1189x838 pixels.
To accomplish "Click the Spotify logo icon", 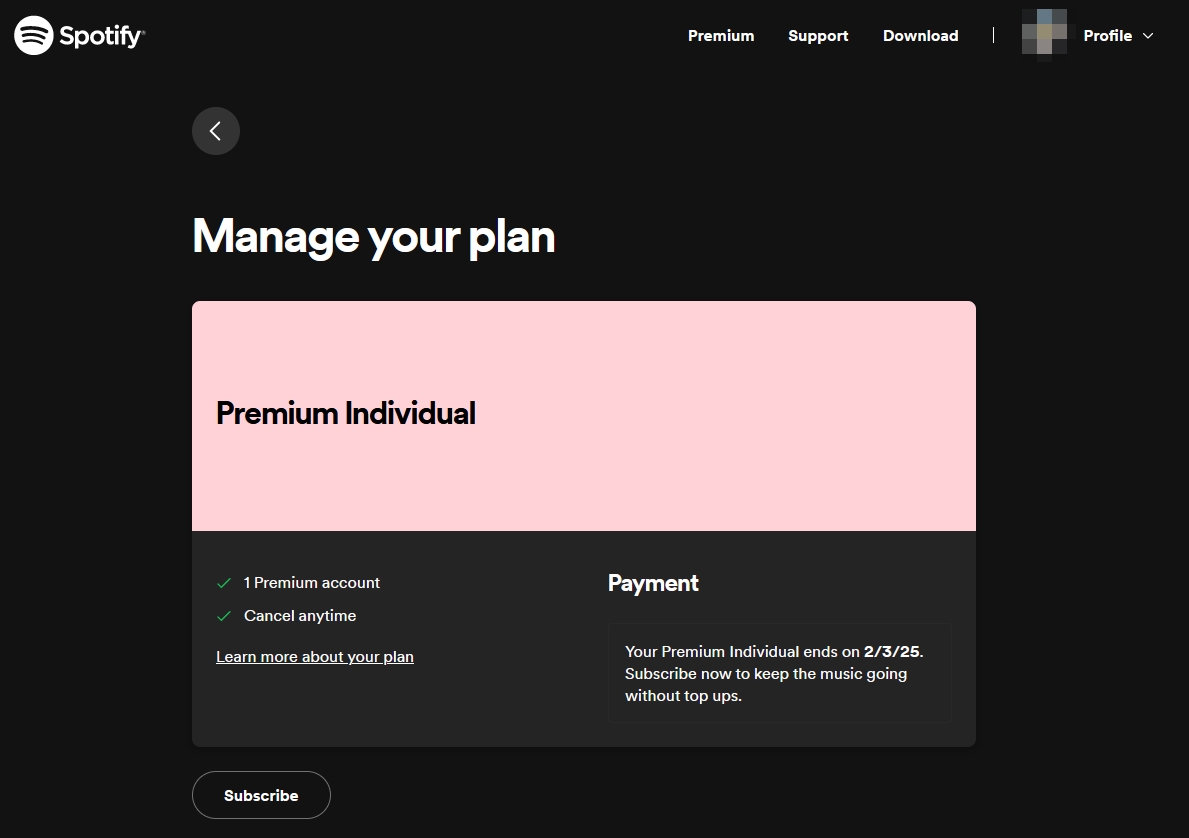I will tap(34, 36).
